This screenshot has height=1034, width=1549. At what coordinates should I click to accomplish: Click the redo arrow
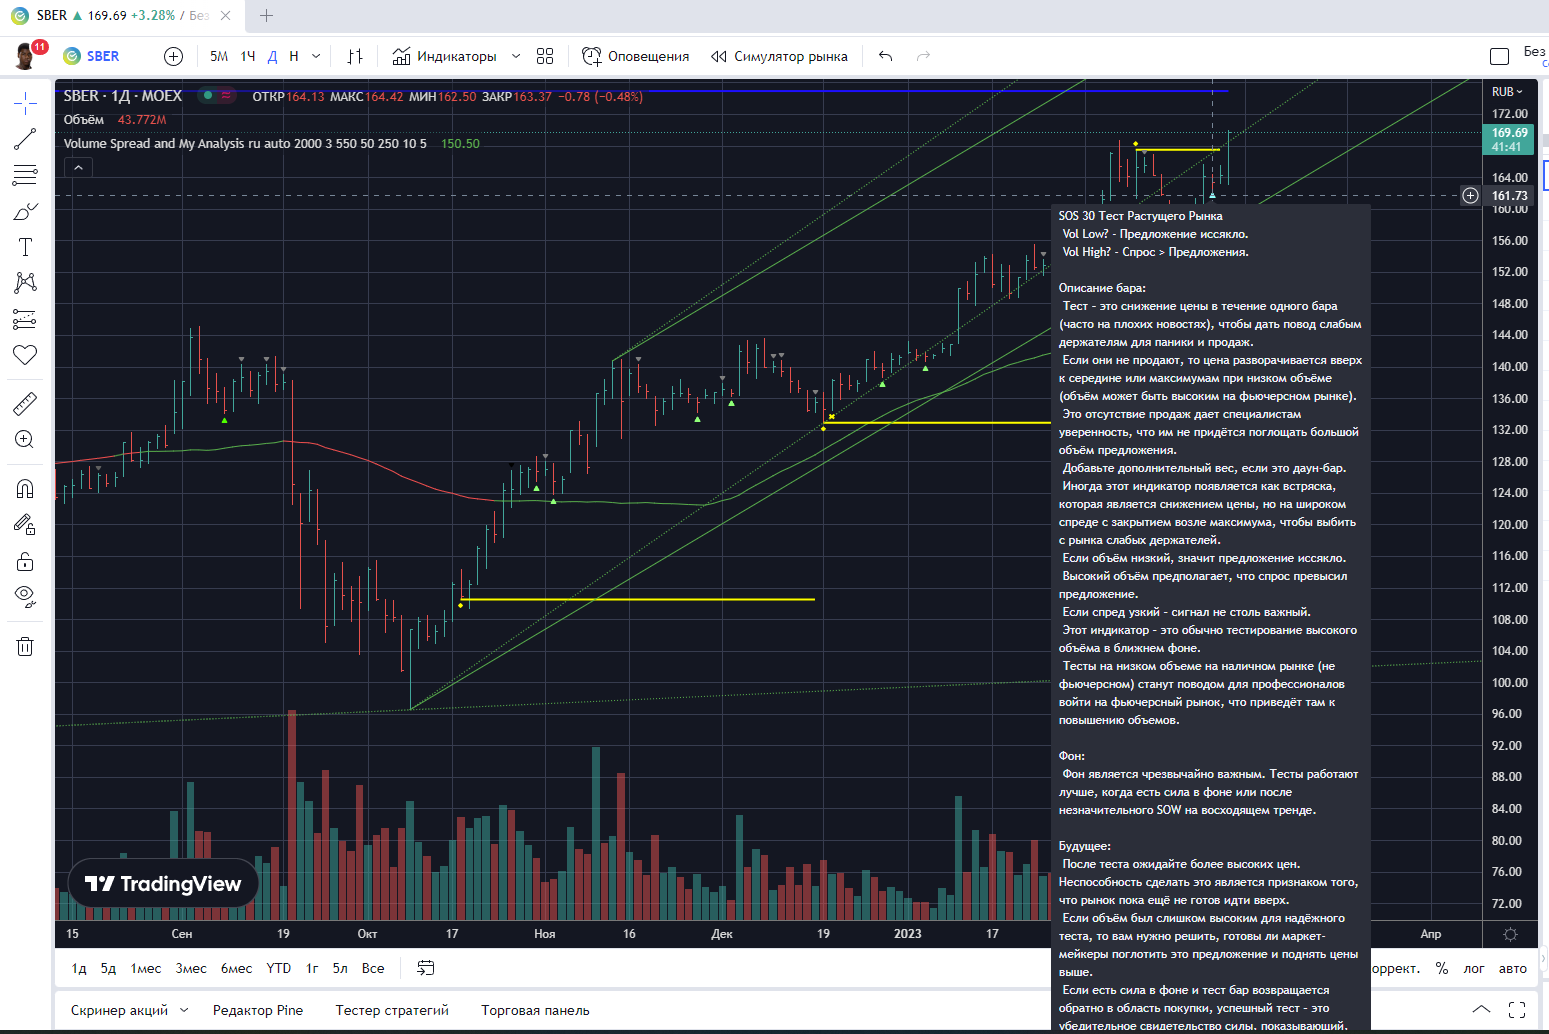coord(923,56)
